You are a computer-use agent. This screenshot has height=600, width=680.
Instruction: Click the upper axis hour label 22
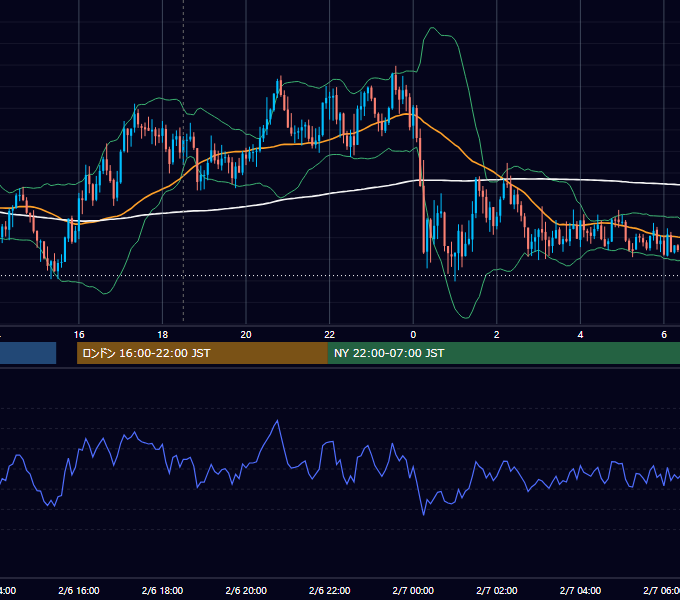(x=330, y=335)
